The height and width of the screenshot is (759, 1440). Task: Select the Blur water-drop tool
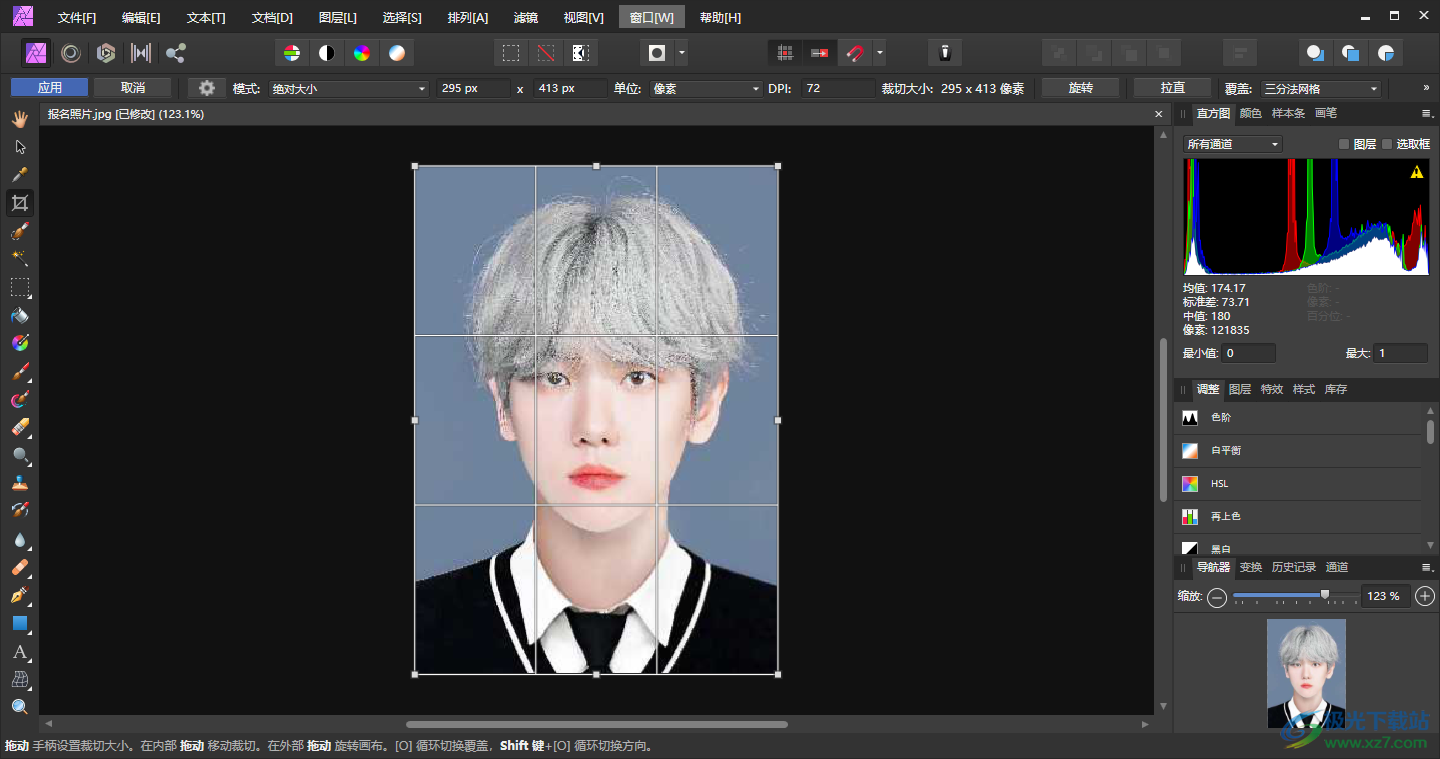tap(19, 539)
